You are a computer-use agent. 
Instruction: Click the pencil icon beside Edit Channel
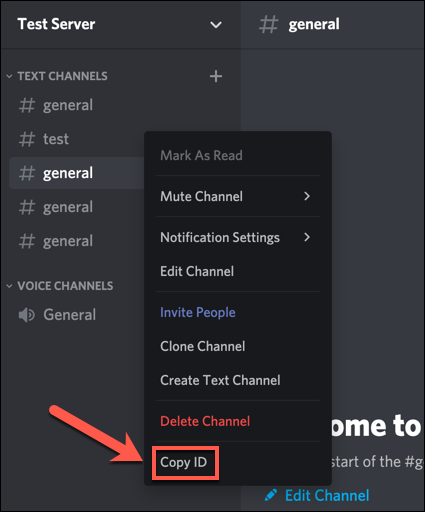click(x=271, y=495)
